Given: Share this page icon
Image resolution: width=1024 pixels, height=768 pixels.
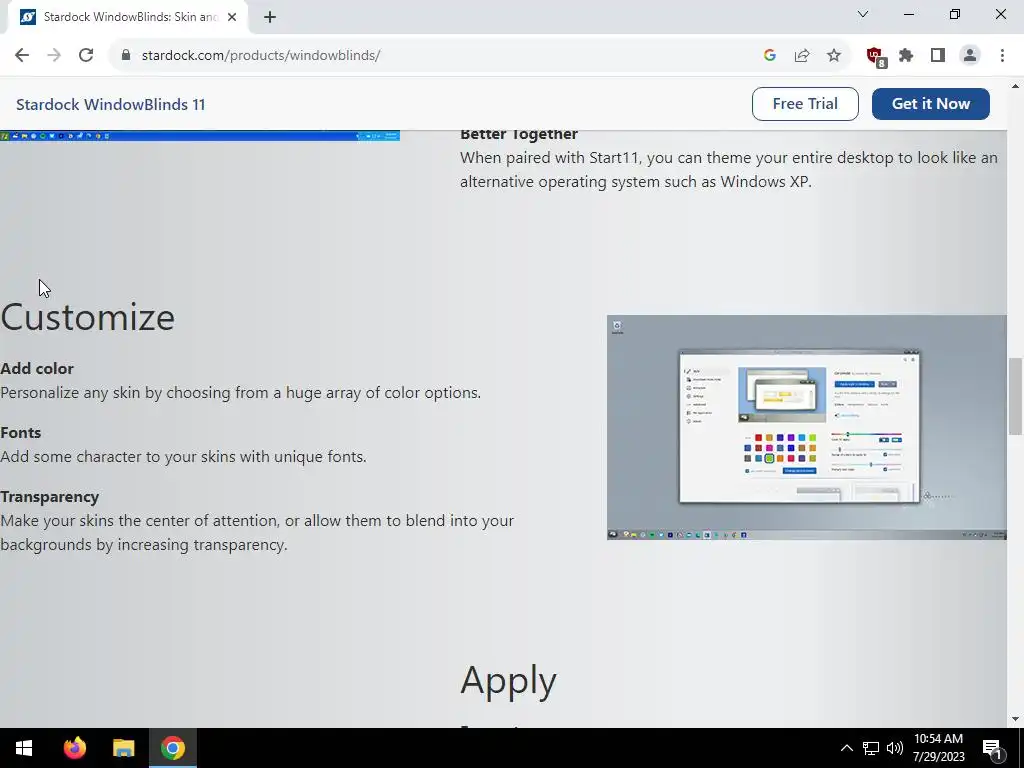Looking at the screenshot, I should click(x=802, y=56).
